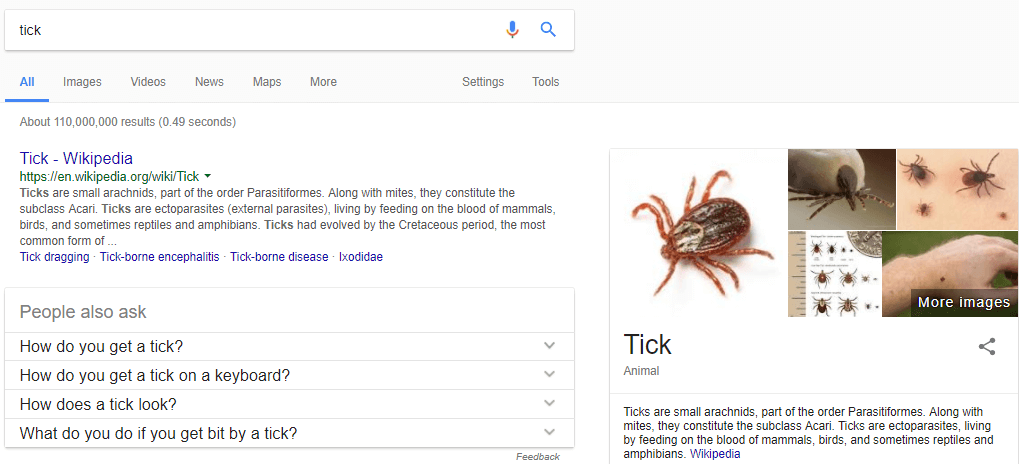Switch to the Images tab
Screen dimensions: 1019x464
(x=82, y=82)
